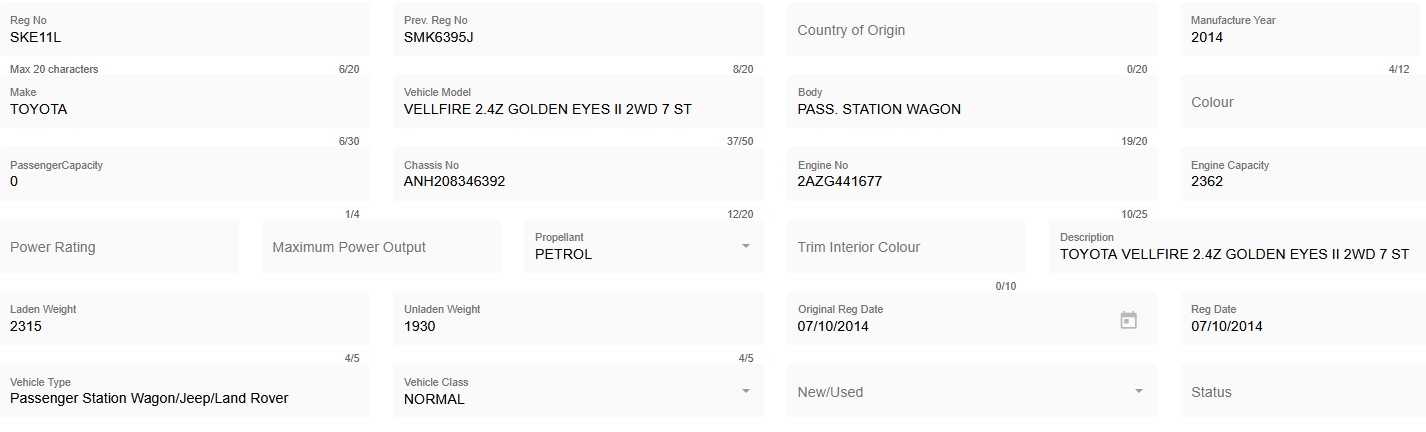Click the Maximum Power Output field
The width and height of the screenshot is (1426, 432).
tap(381, 247)
